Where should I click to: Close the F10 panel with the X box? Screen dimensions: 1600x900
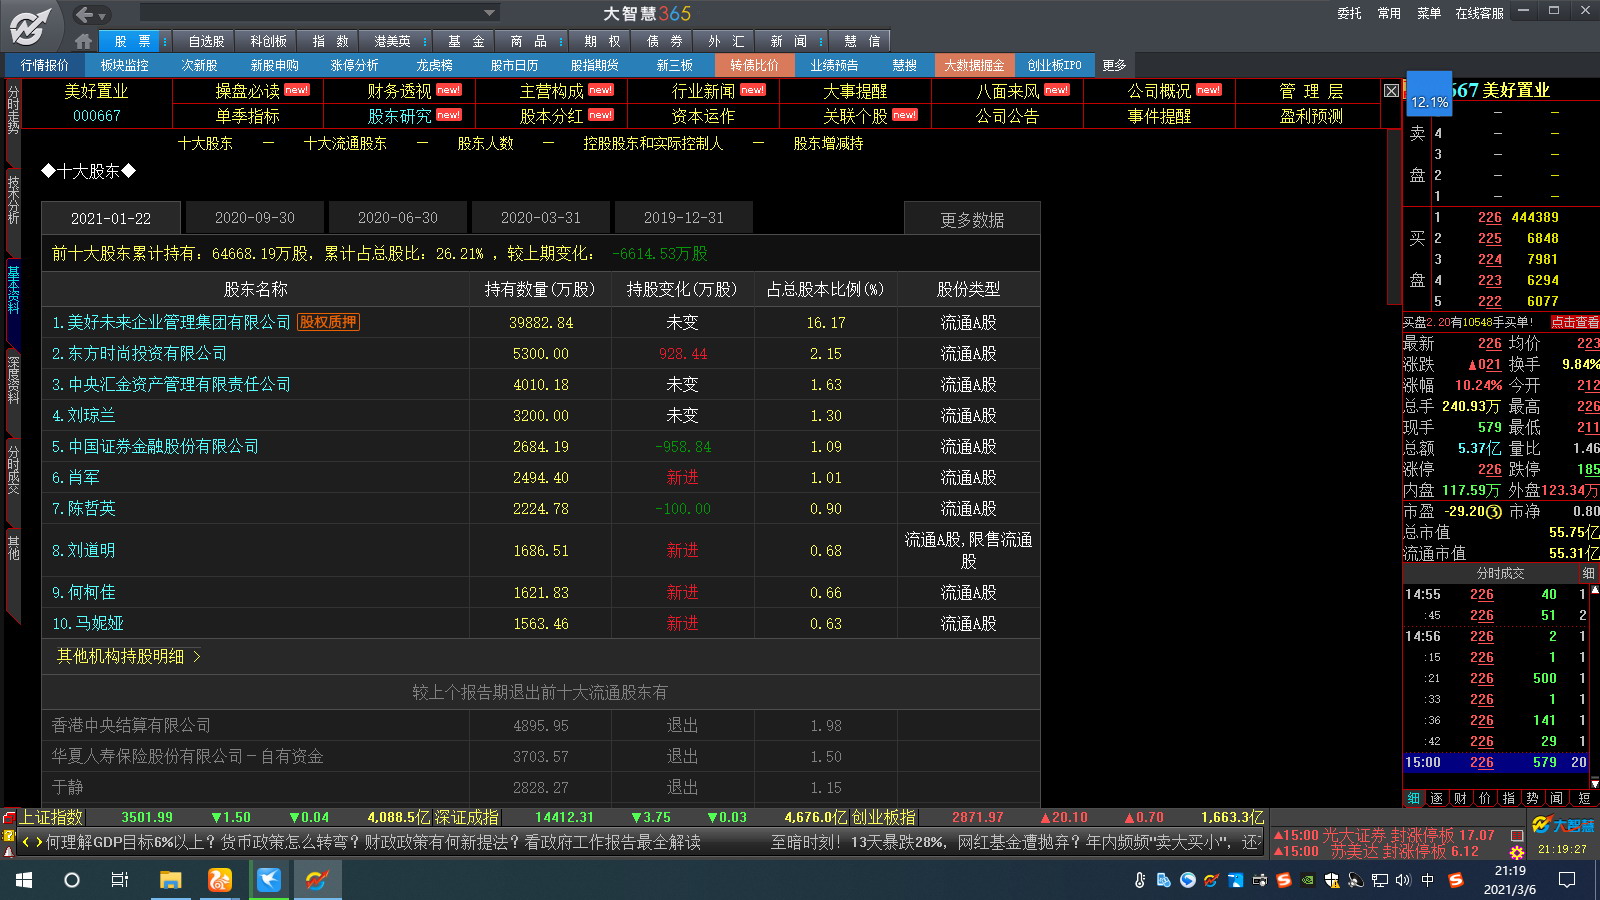(x=1391, y=91)
